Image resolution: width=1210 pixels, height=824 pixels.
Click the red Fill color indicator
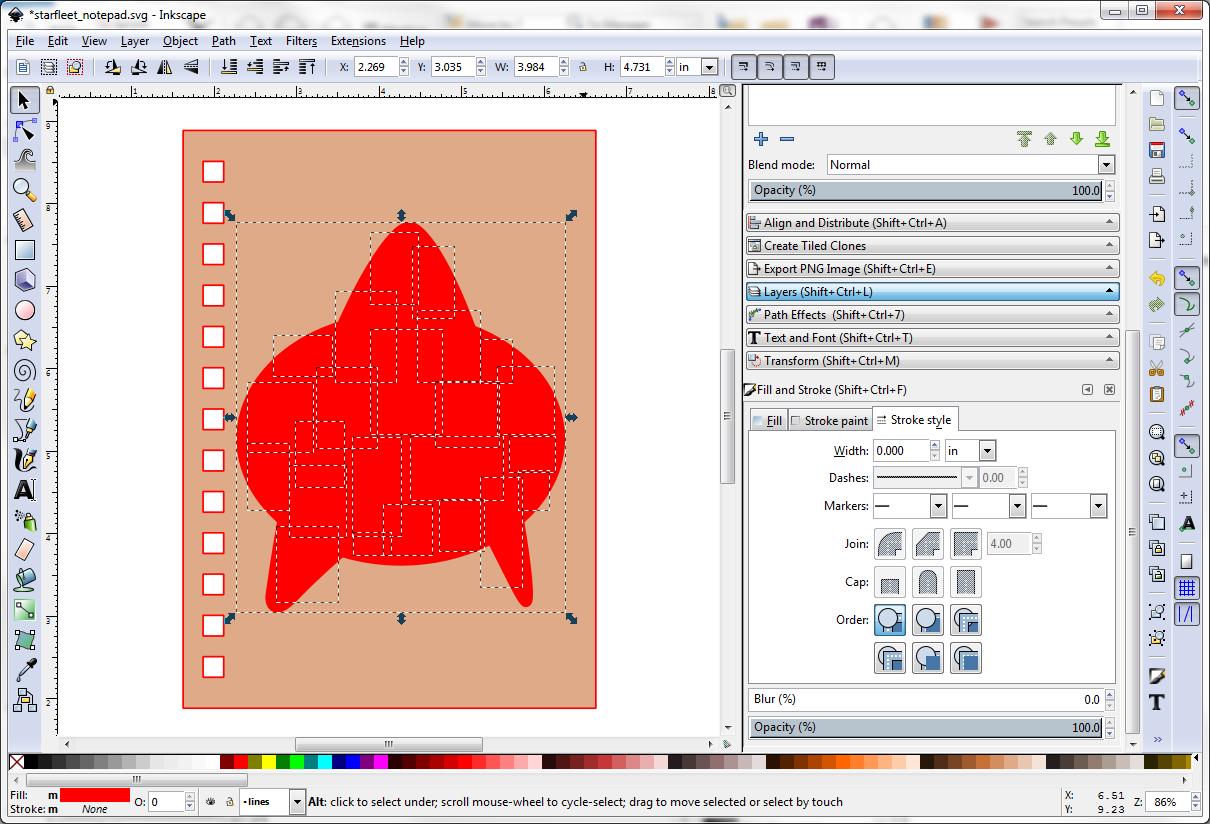pyautogui.click(x=95, y=795)
